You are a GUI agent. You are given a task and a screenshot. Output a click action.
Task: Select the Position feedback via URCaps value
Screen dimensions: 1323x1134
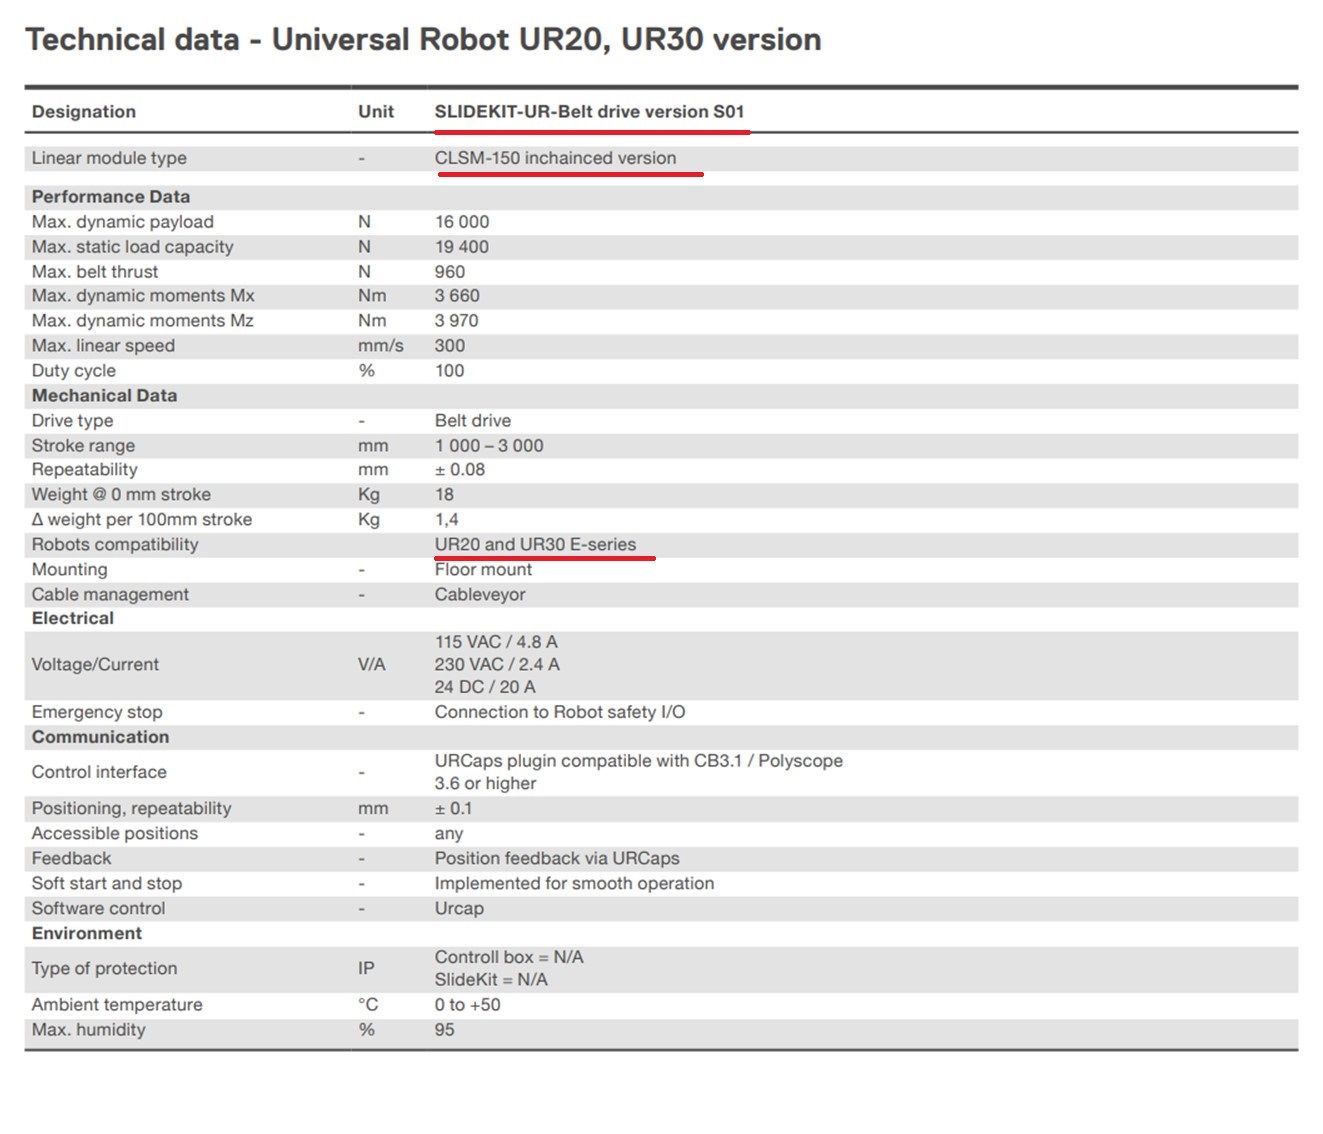tap(557, 858)
